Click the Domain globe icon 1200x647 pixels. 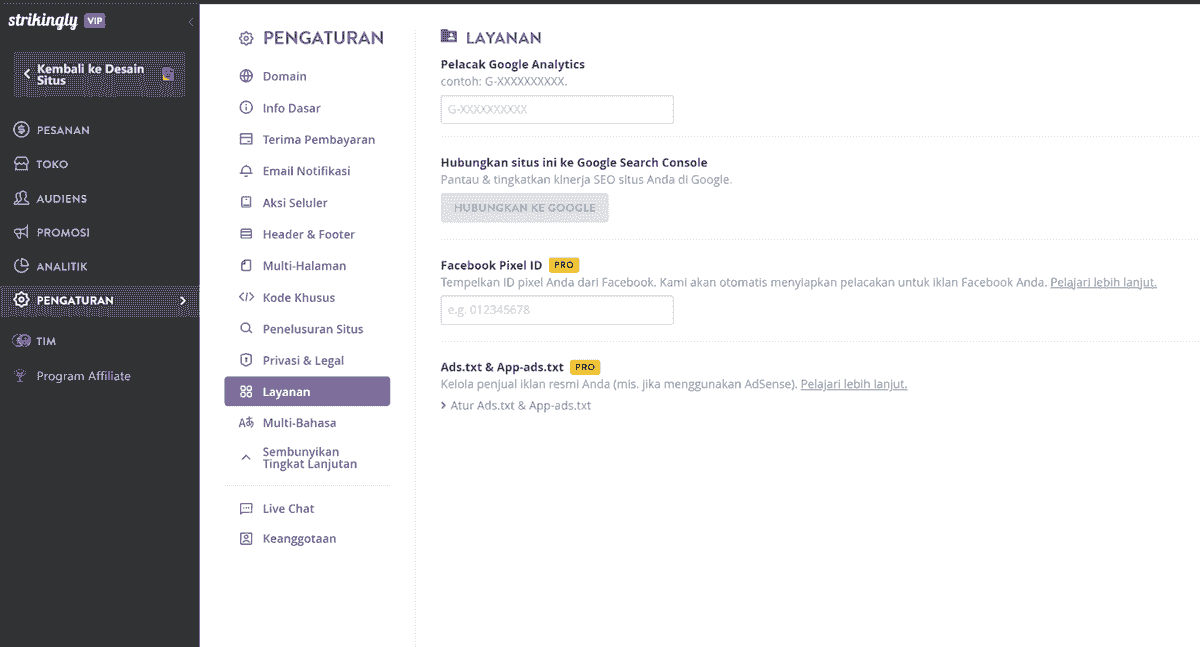tap(246, 76)
